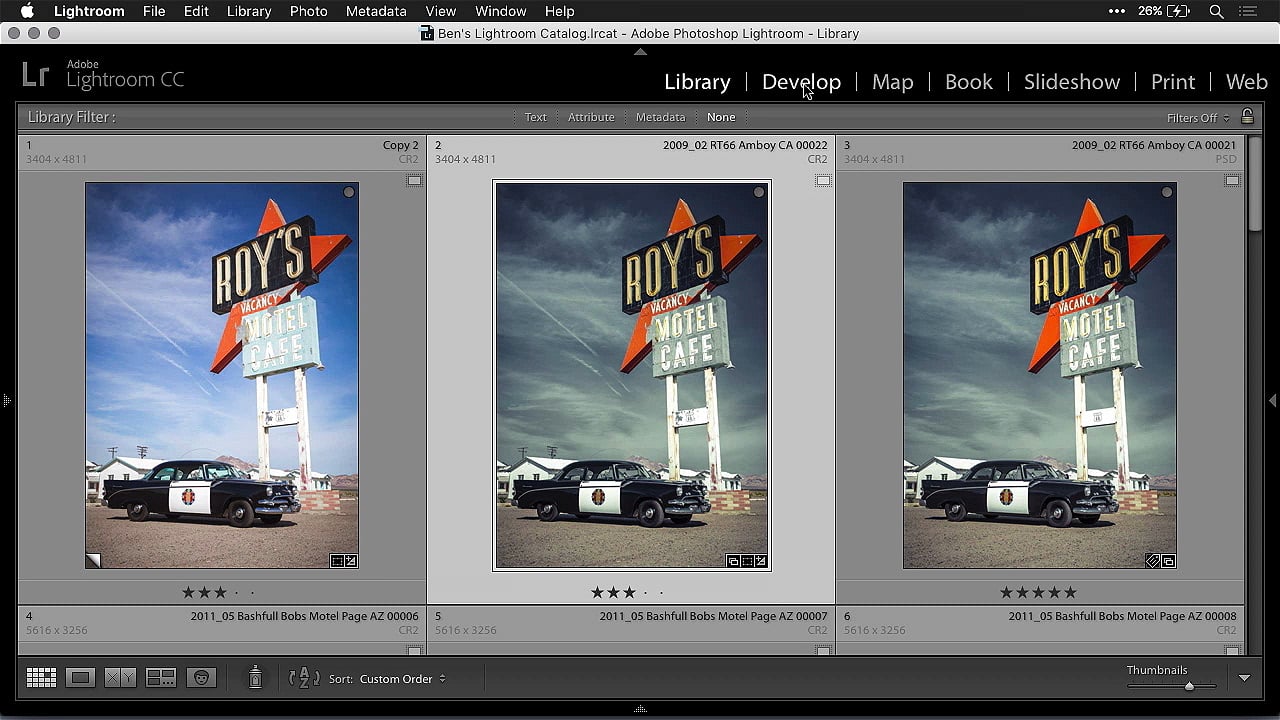Screen dimensions: 1280x720
Task: Toggle flag on Copy 2 thumbnail
Action: [414, 181]
